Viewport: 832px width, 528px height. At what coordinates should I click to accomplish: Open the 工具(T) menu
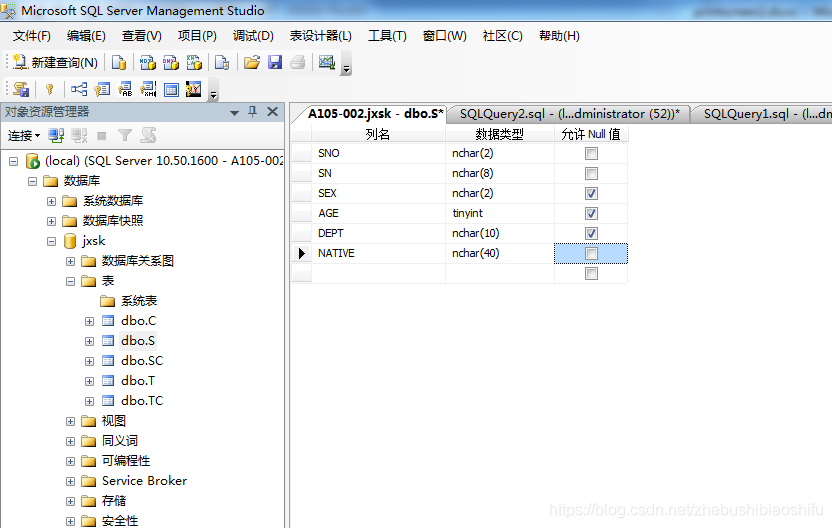coord(387,36)
